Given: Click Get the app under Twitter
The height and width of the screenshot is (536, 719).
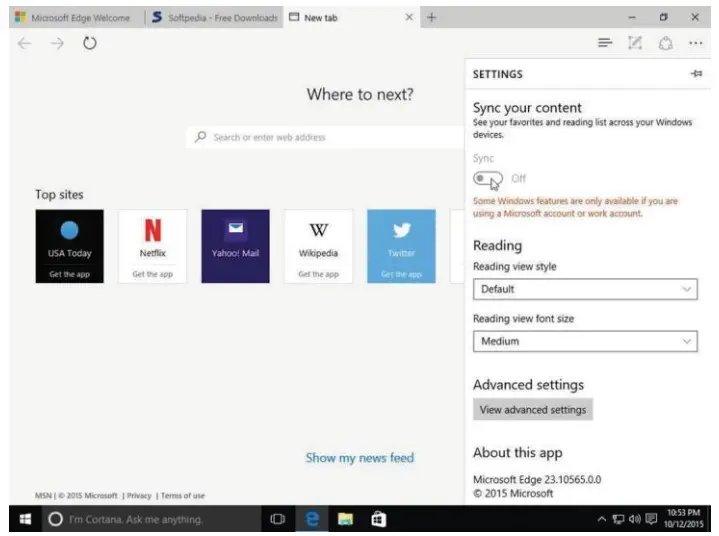Looking at the screenshot, I should click(401, 274).
